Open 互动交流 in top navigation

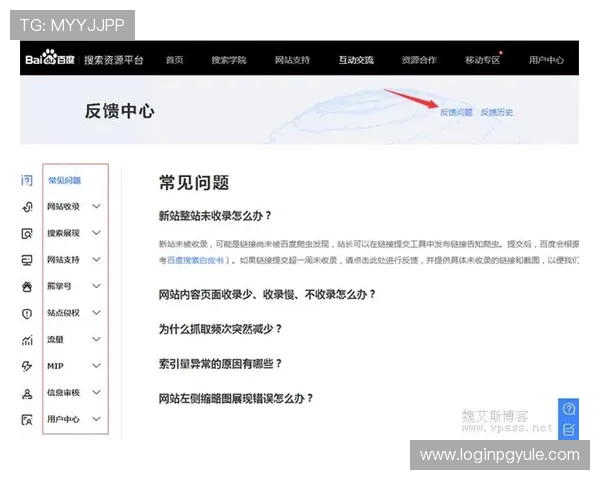coord(356,60)
